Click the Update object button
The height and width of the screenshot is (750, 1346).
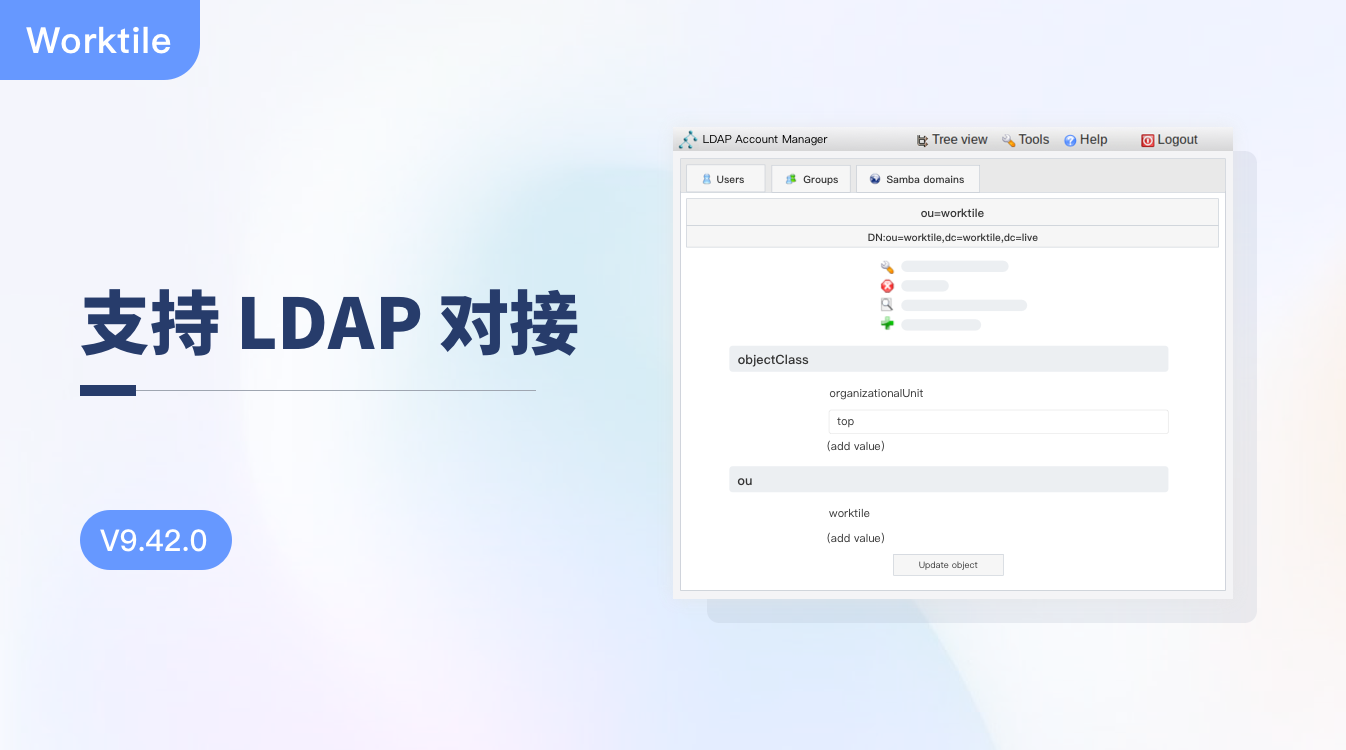948,565
